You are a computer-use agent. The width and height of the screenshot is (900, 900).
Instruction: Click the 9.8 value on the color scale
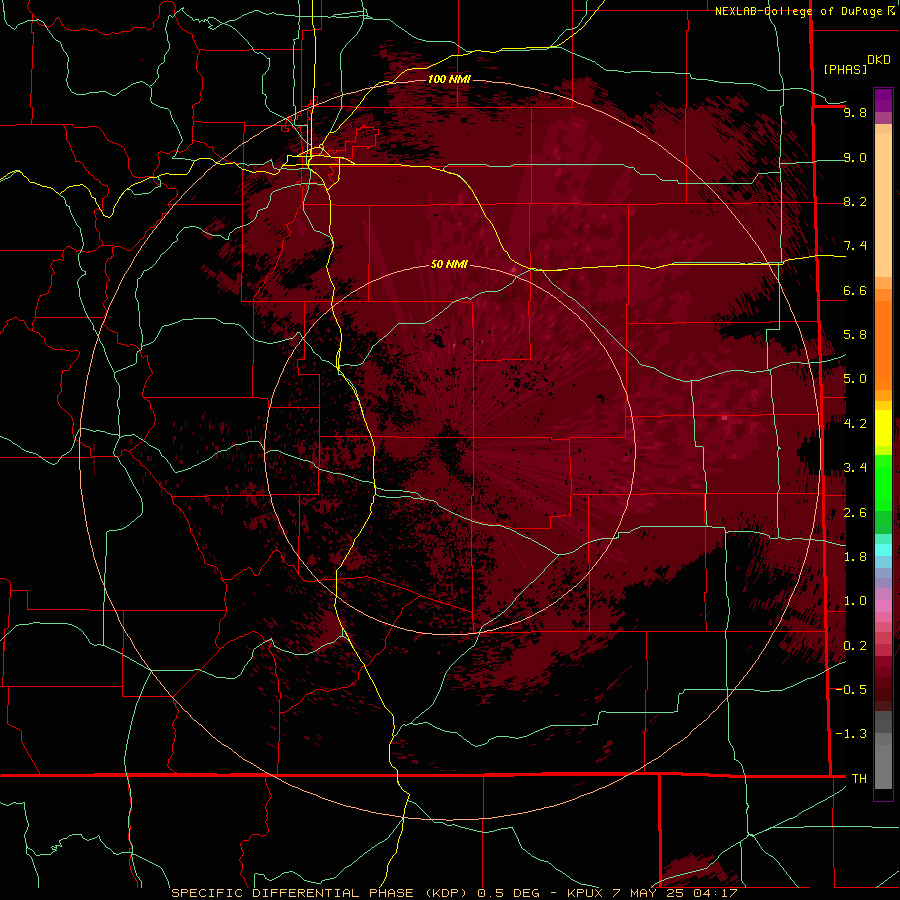pyautogui.click(x=855, y=112)
